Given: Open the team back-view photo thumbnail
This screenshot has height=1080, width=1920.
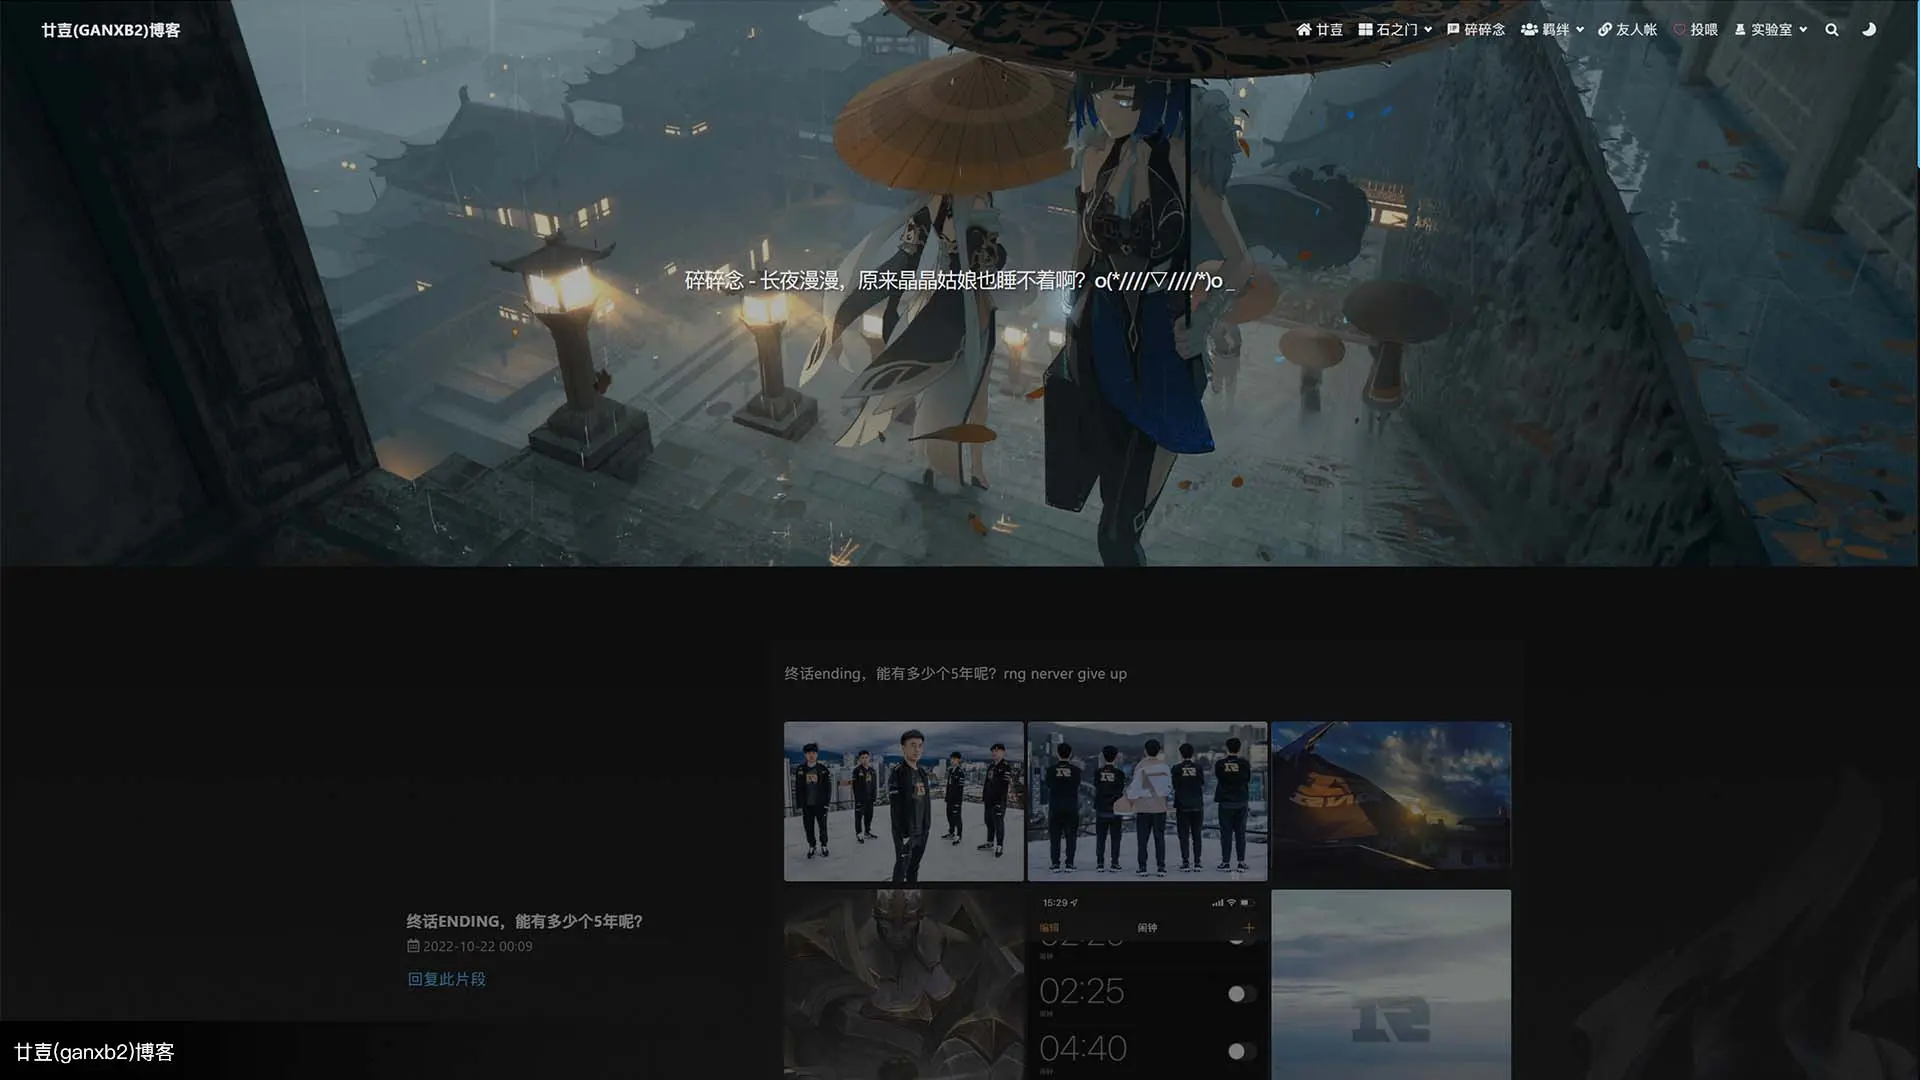Looking at the screenshot, I should [1147, 801].
